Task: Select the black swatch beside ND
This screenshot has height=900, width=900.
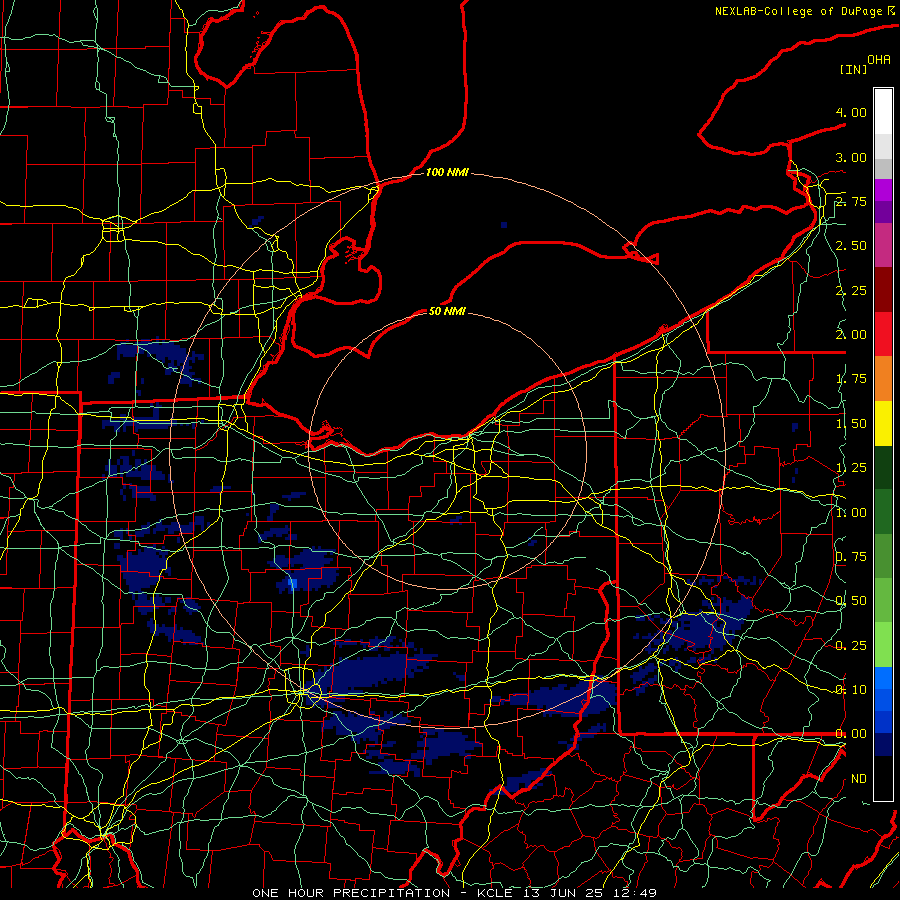Action: tap(883, 778)
